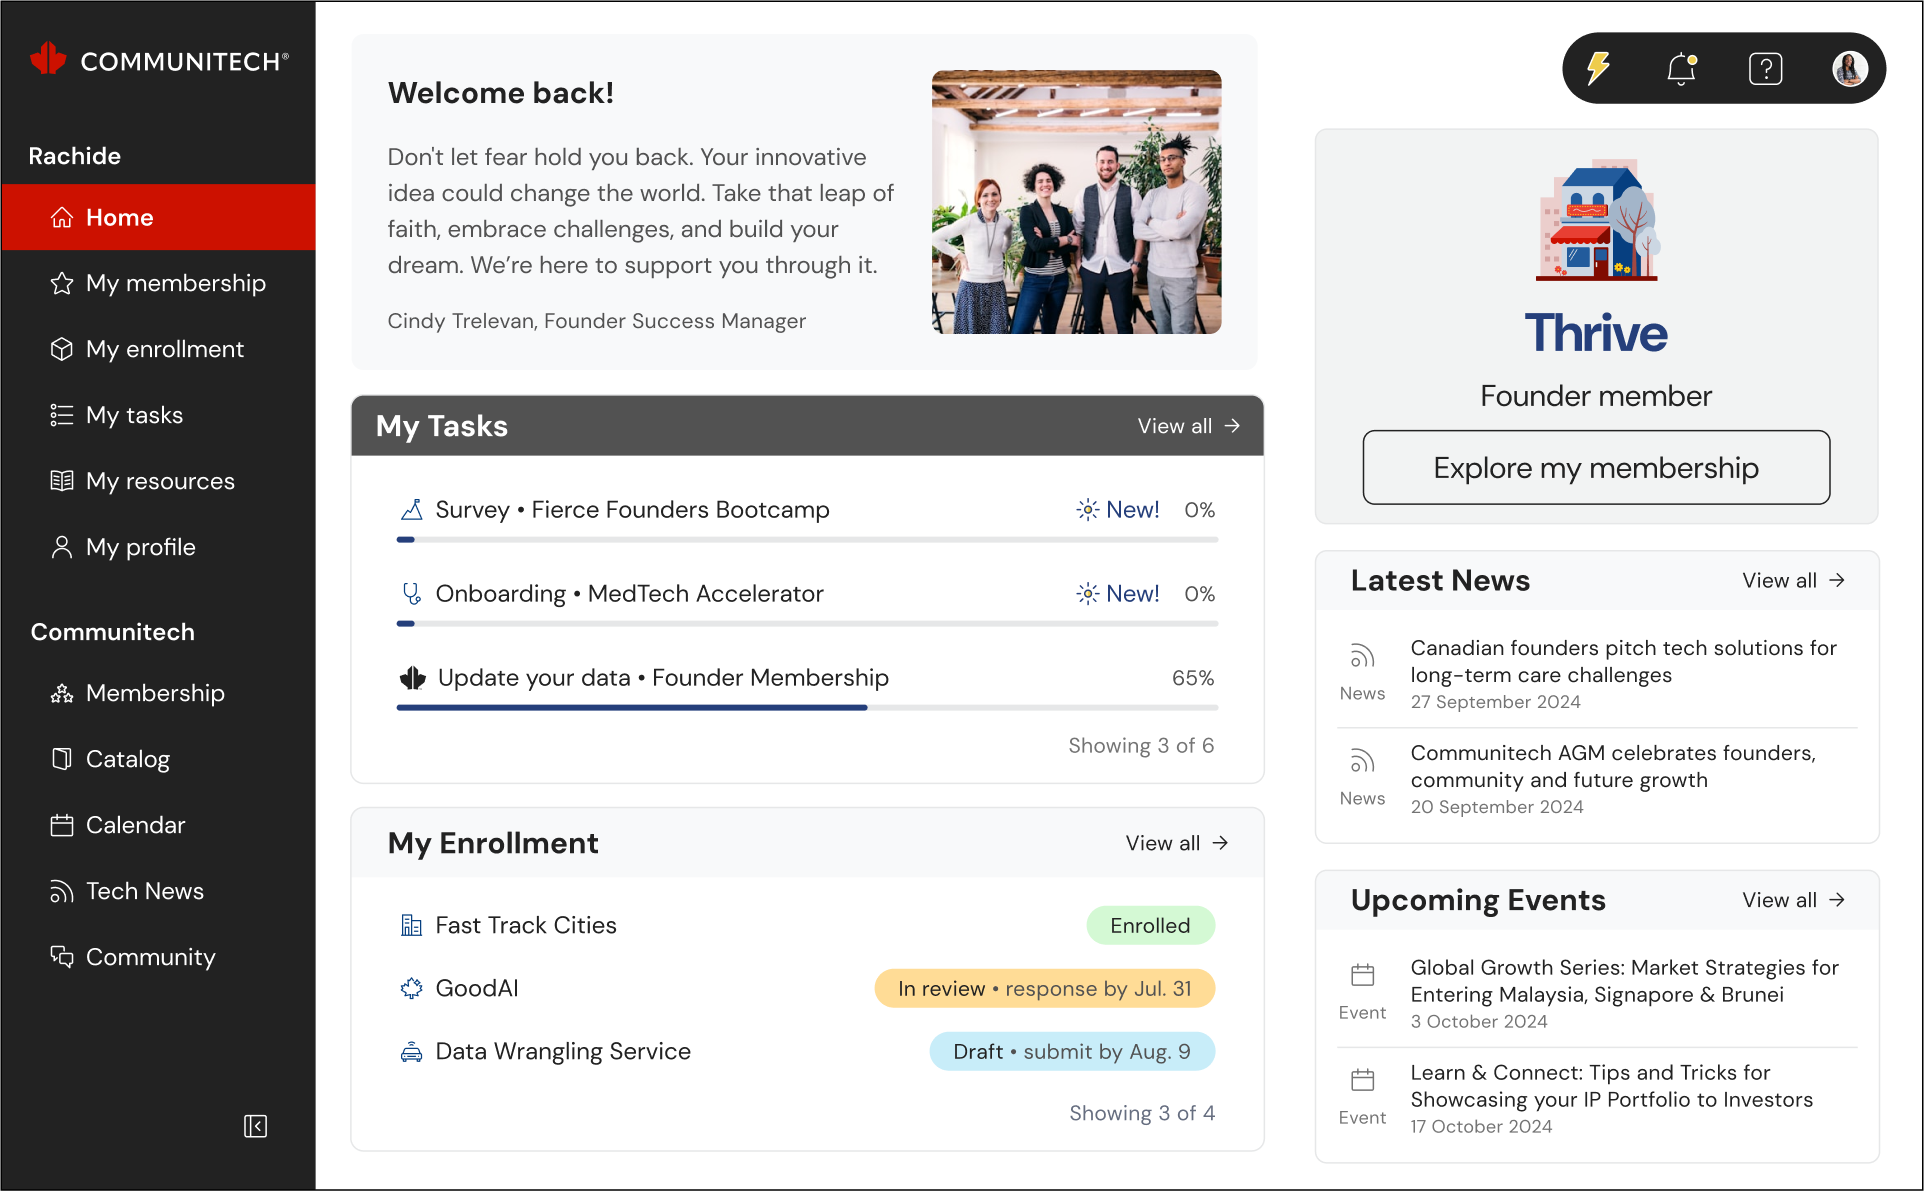The width and height of the screenshot is (1924, 1191).
Task: Select Tech News in sidebar
Action: point(144,891)
